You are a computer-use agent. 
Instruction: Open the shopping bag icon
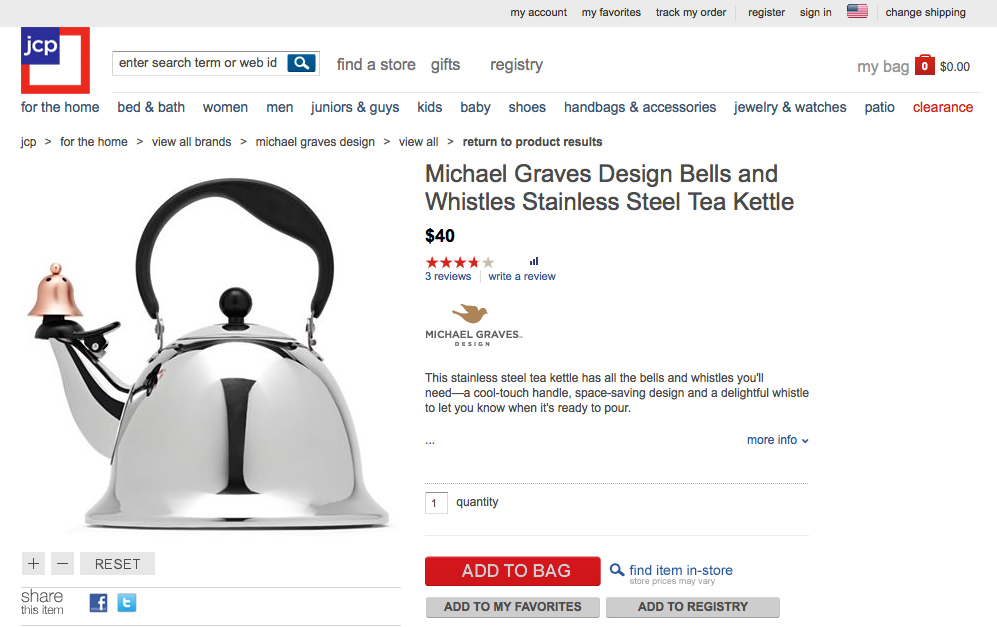click(922, 66)
